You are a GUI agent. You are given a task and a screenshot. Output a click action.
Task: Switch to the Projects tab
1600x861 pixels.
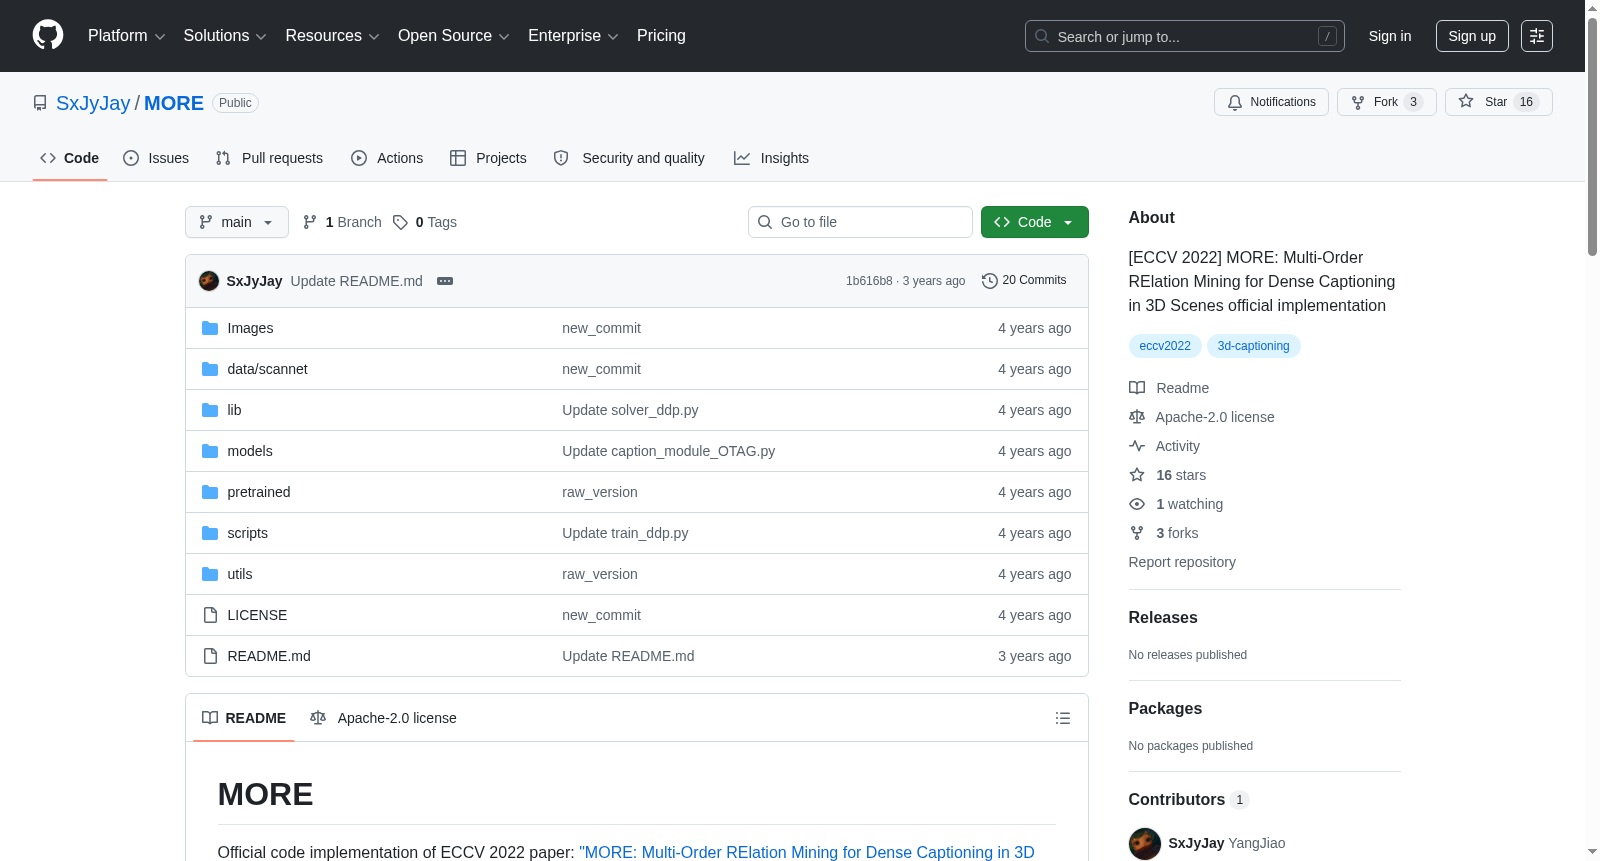pyautogui.click(x=488, y=158)
